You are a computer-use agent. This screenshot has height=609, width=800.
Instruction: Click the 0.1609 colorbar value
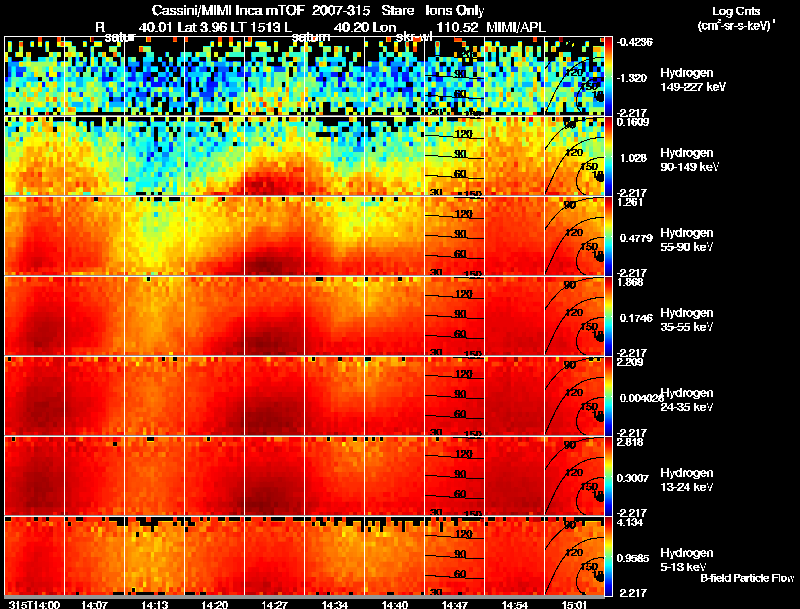coord(633,122)
